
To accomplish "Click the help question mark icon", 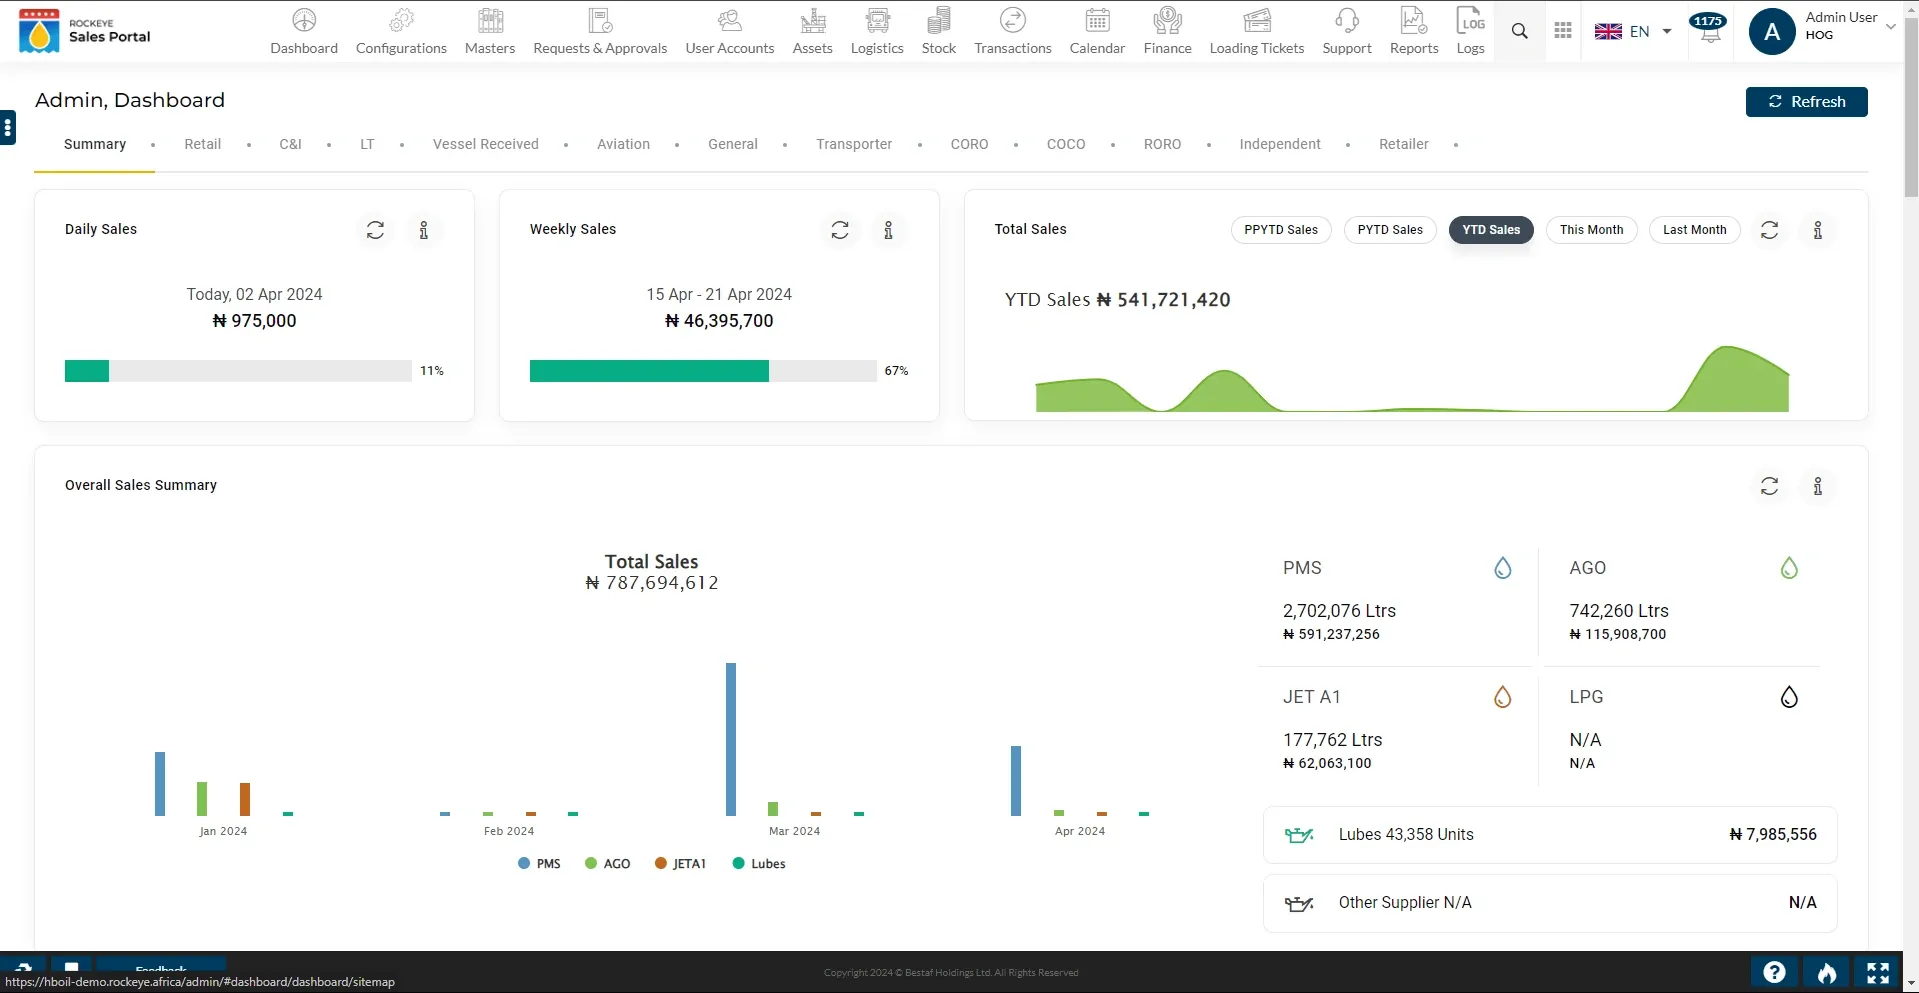I will 1774,972.
